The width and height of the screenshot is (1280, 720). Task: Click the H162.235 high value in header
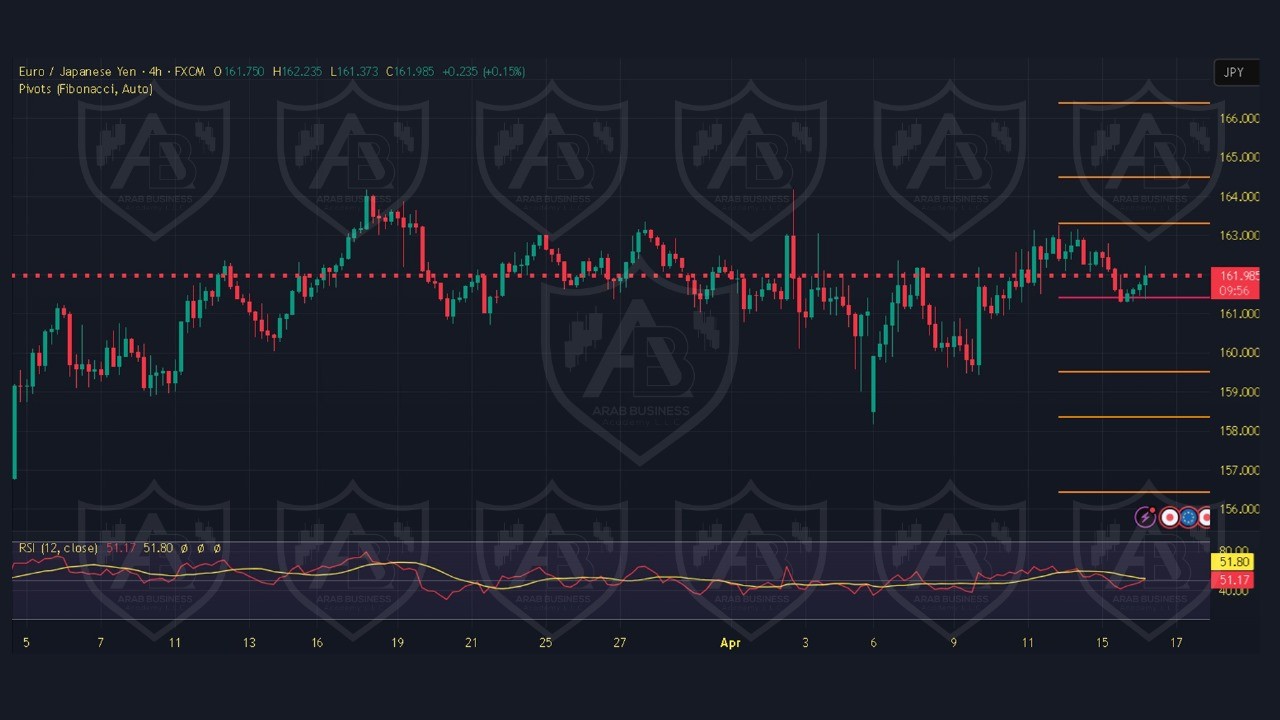tap(297, 71)
